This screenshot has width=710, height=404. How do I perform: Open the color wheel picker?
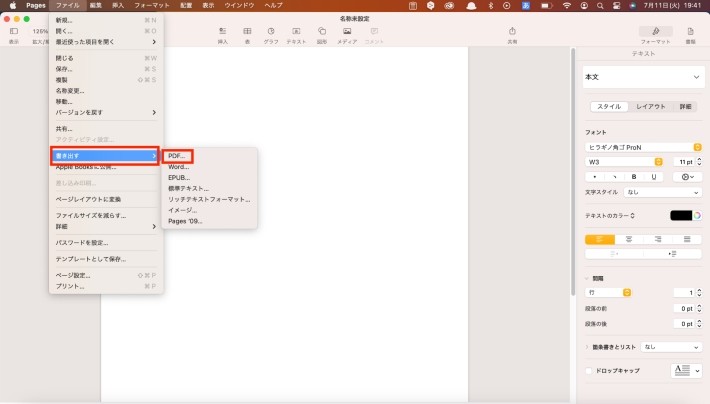697,216
